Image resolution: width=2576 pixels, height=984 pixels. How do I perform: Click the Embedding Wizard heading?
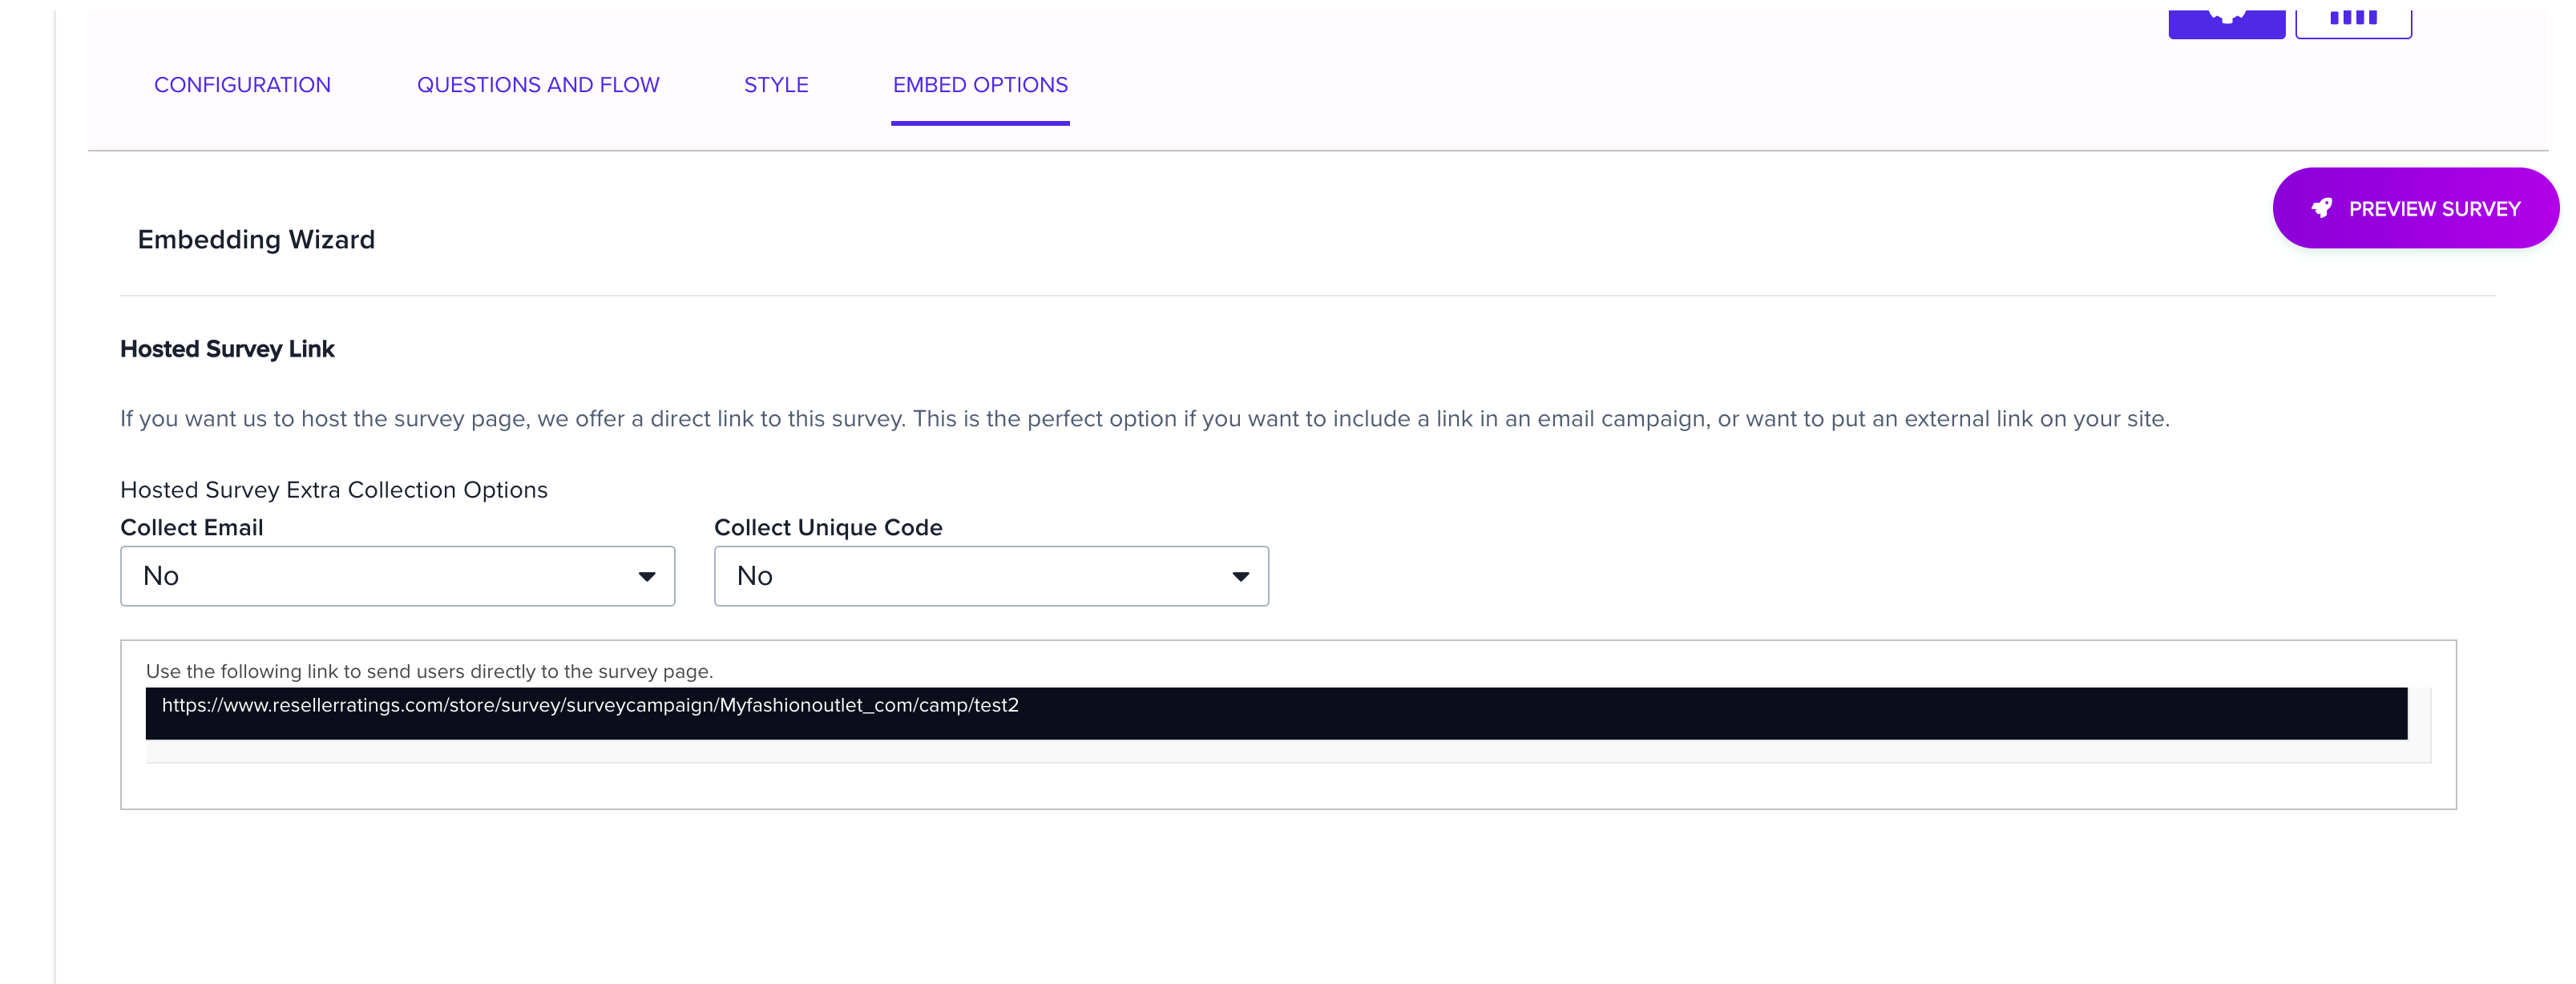(x=256, y=239)
